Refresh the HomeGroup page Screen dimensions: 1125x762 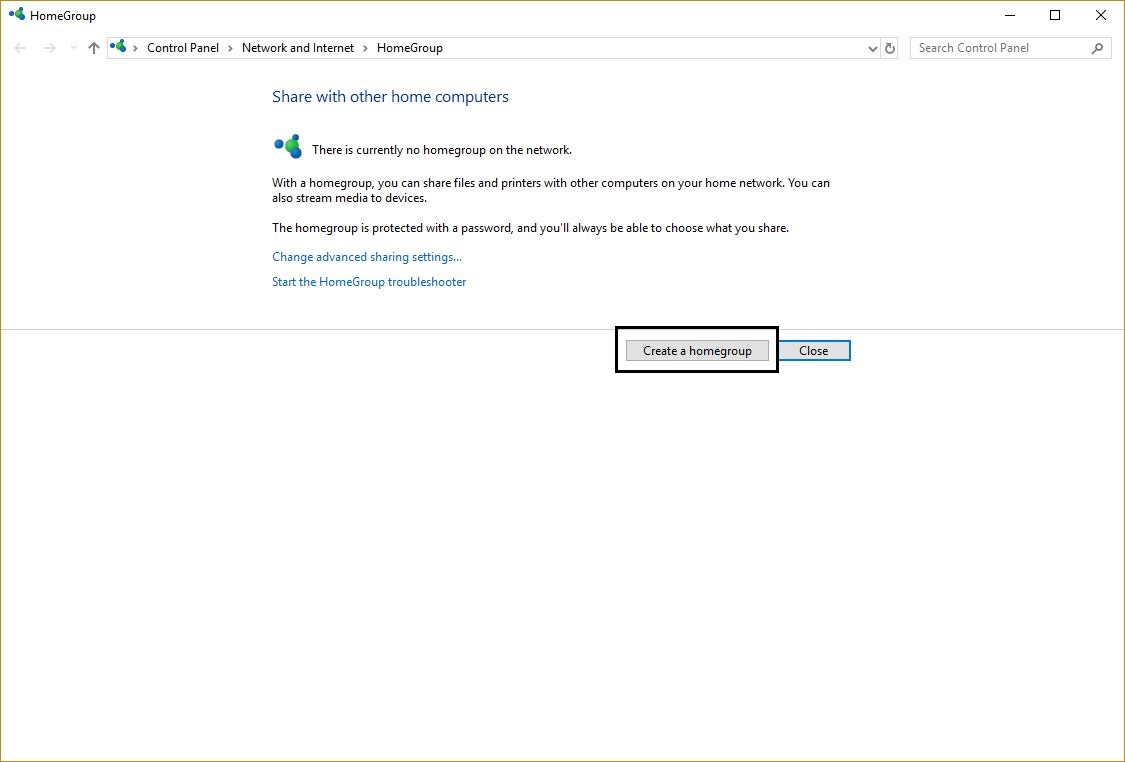coord(890,48)
